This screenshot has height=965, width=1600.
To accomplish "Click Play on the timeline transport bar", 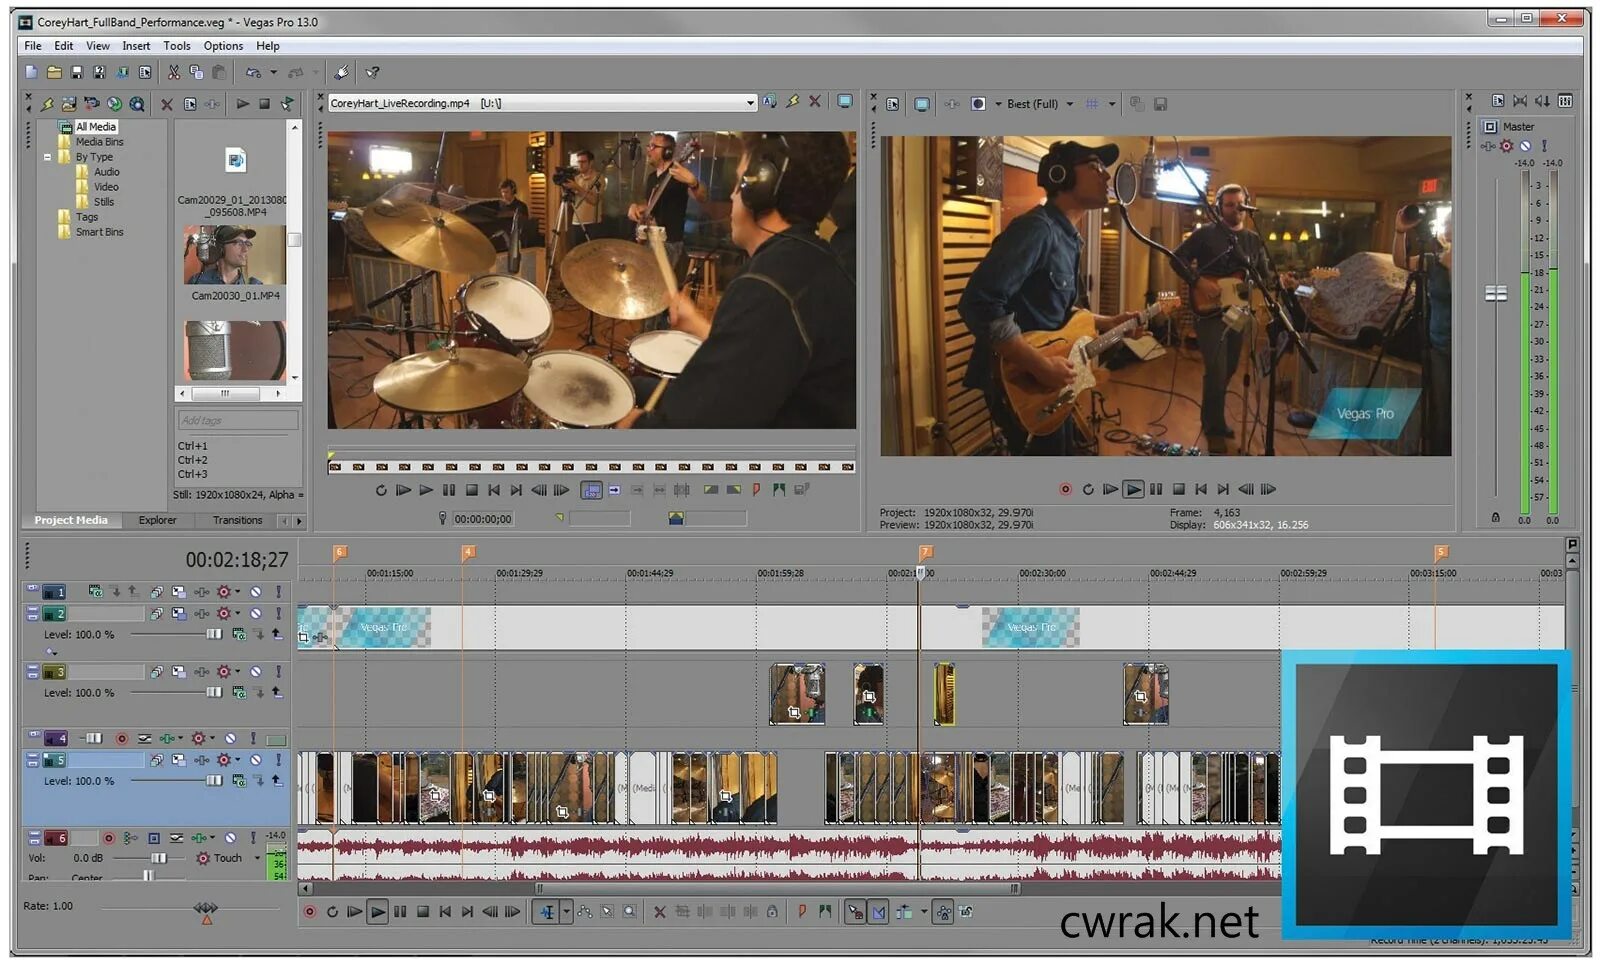I will [377, 912].
